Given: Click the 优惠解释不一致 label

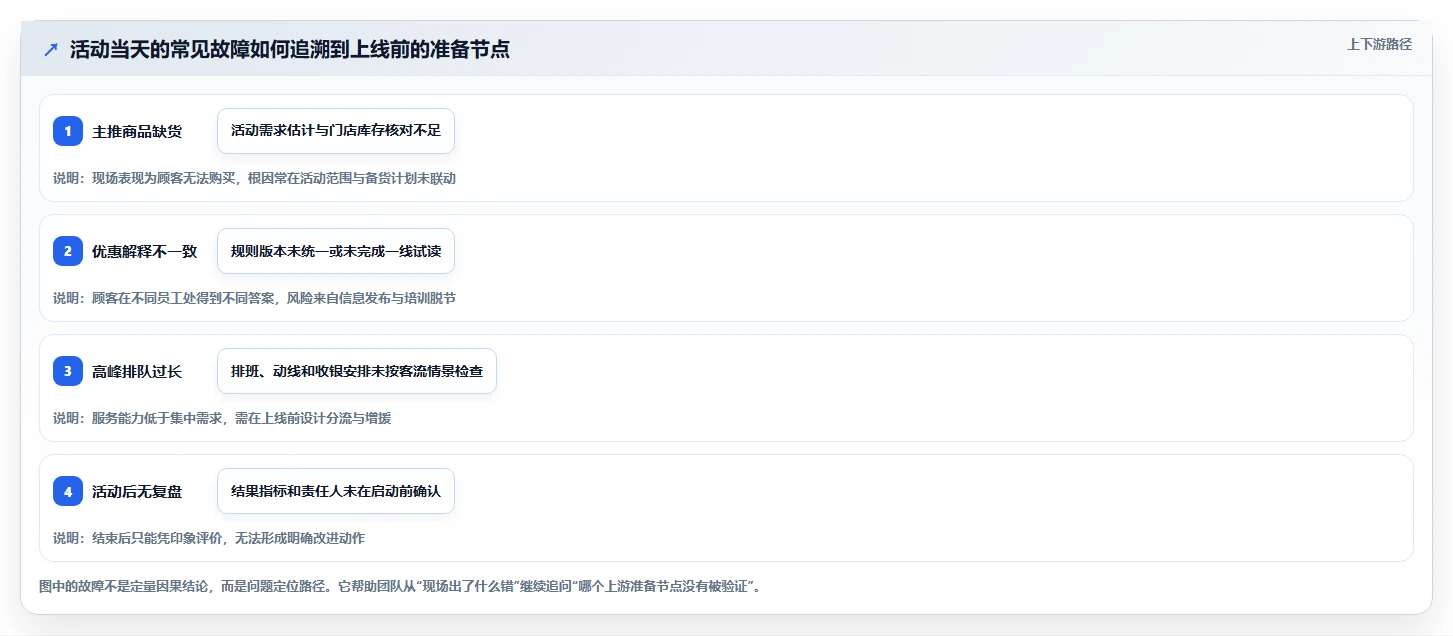Looking at the screenshot, I should (x=145, y=251).
